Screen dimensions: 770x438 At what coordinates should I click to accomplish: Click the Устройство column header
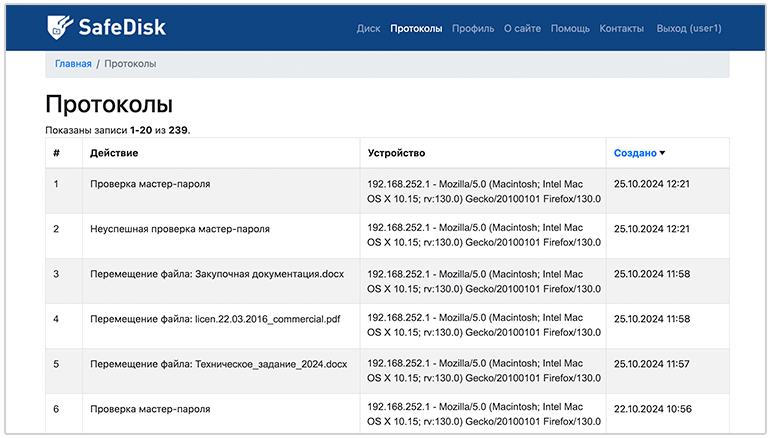396,153
